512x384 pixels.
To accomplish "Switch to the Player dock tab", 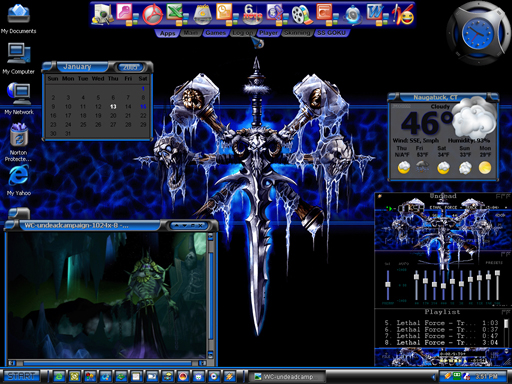I will (x=268, y=33).
